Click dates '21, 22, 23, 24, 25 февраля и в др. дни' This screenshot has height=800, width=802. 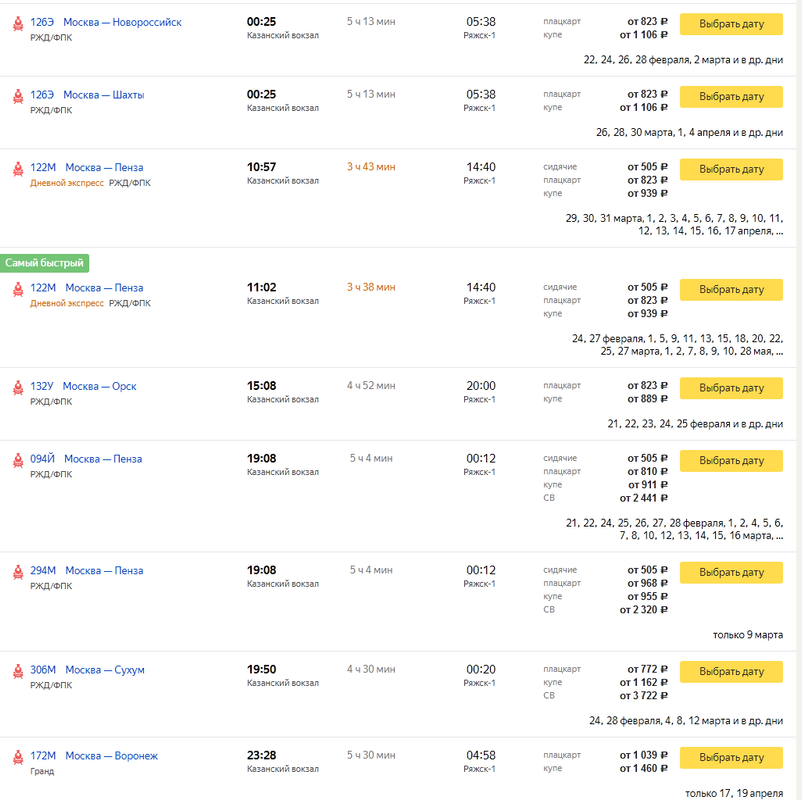695,424
